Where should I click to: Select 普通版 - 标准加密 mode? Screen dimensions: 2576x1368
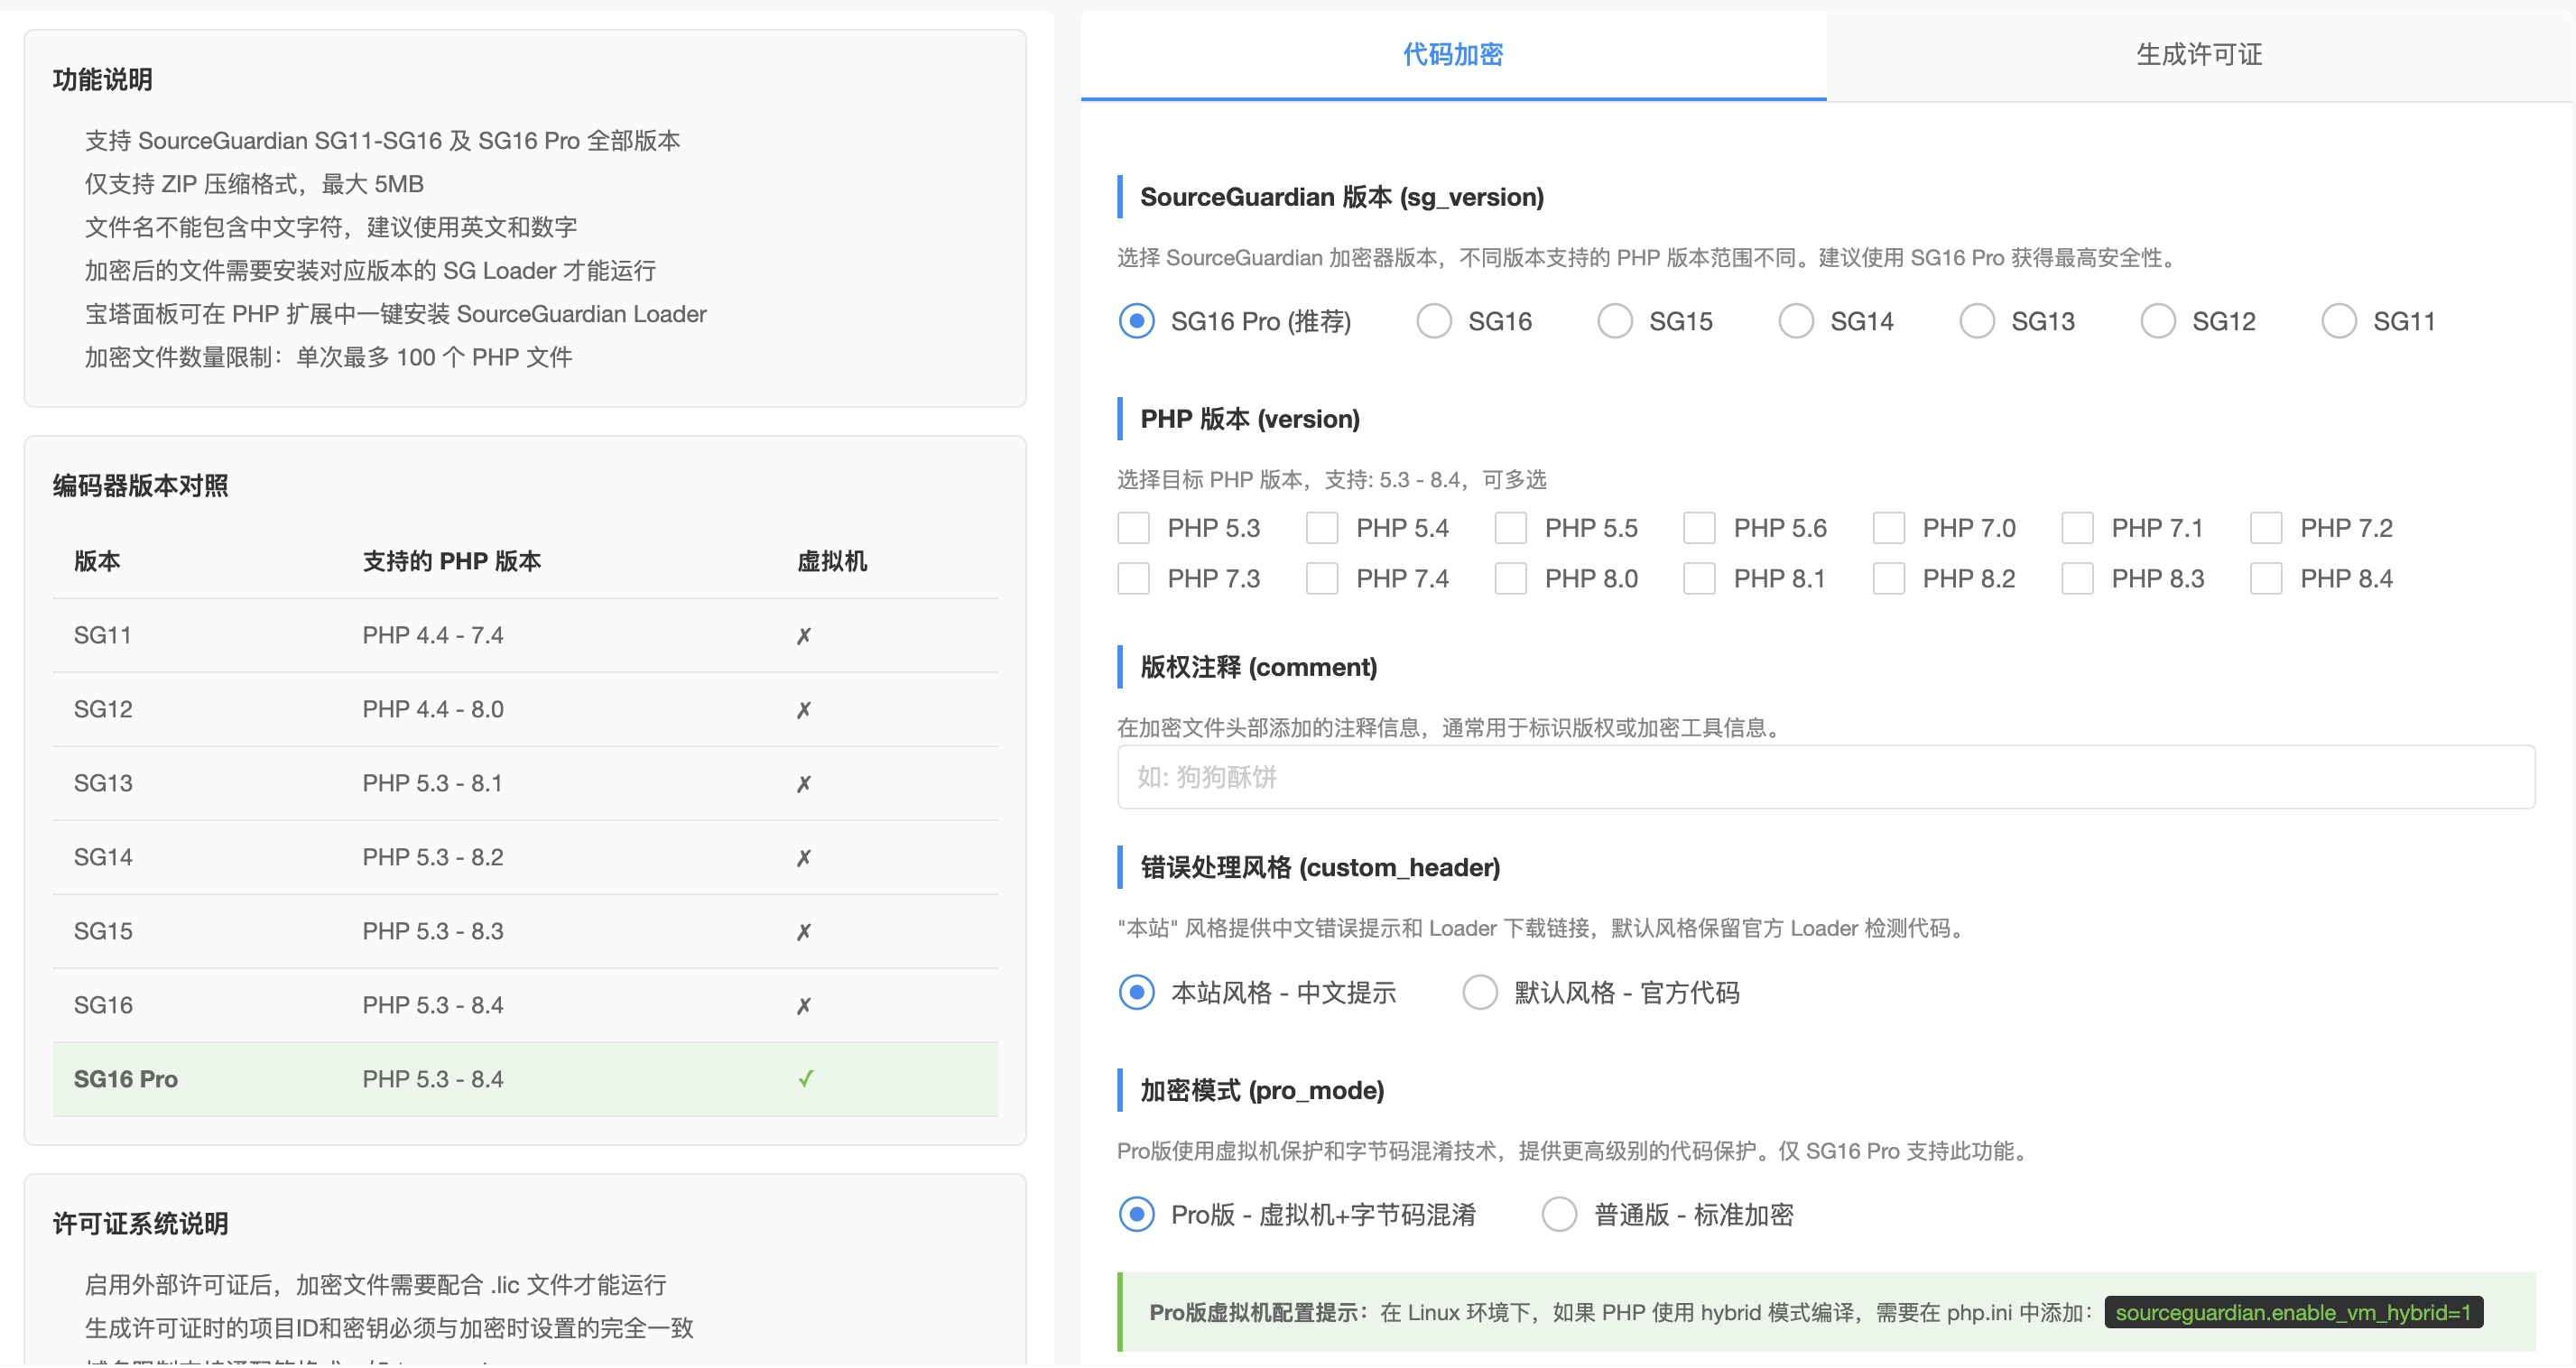tap(1559, 1214)
